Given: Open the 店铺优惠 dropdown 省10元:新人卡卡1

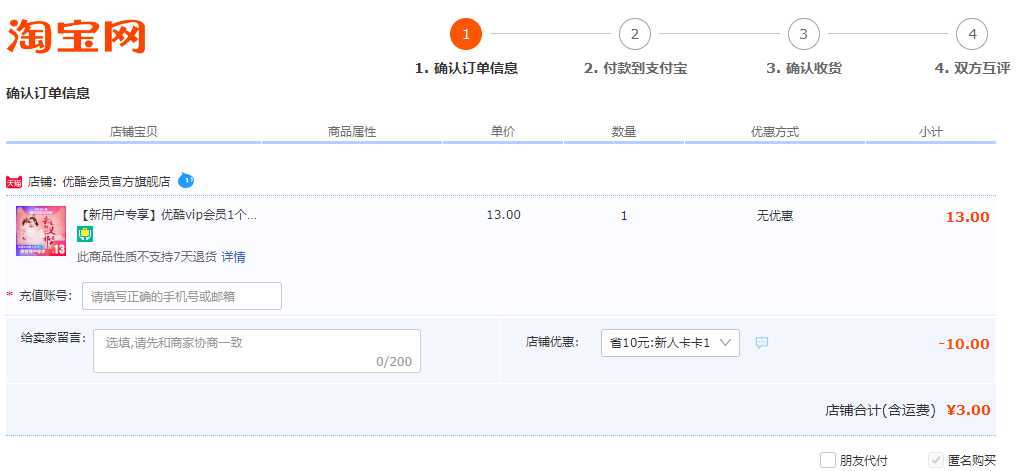Looking at the screenshot, I should tap(670, 343).
